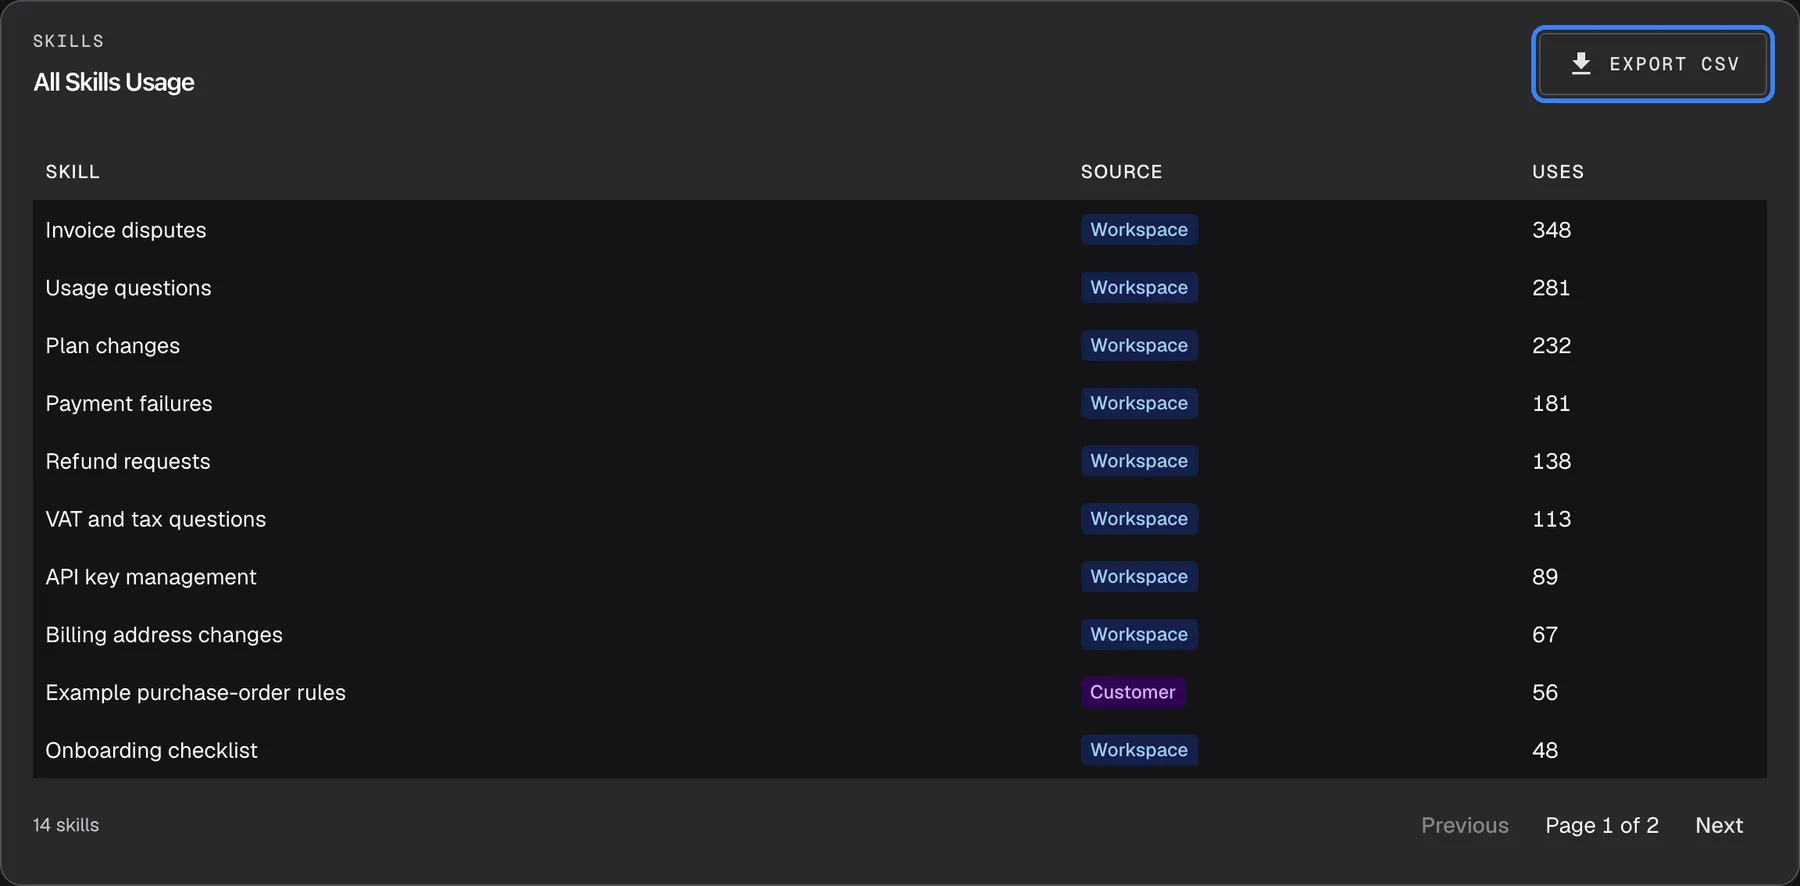The width and height of the screenshot is (1800, 886).
Task: Click the 138 uses value
Action: [1551, 462]
